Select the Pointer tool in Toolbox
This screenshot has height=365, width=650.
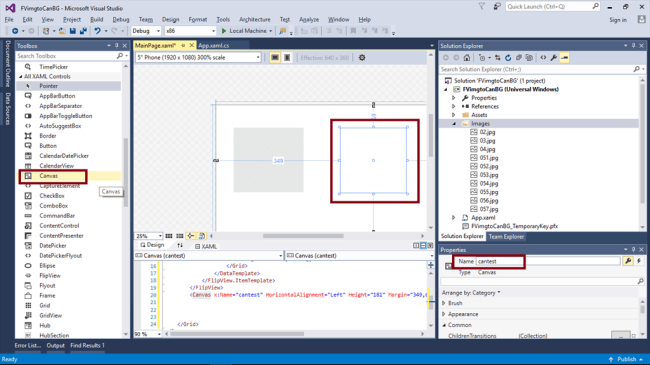tap(49, 86)
